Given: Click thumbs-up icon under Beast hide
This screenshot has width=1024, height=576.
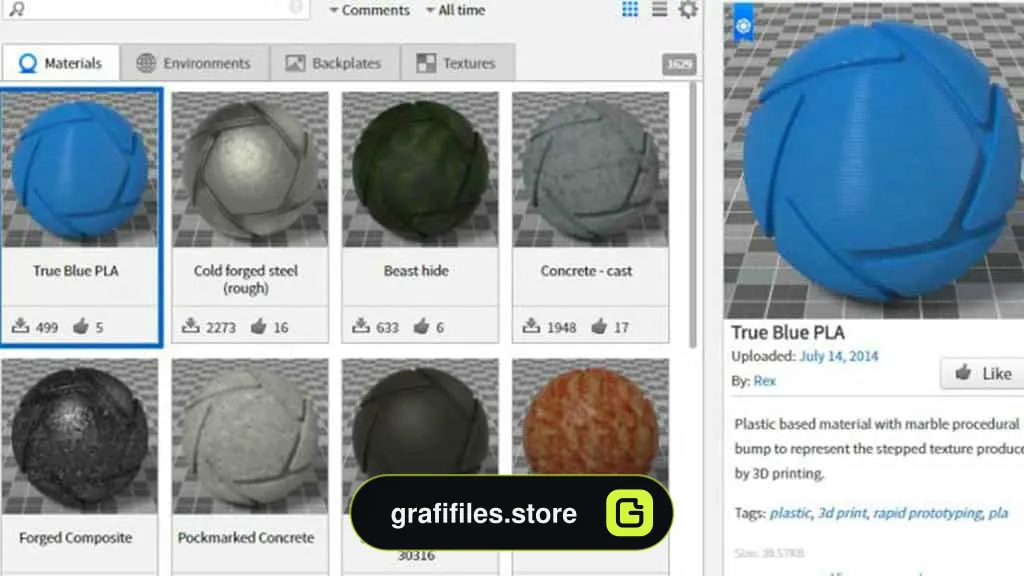Looking at the screenshot, I should [x=421, y=325].
